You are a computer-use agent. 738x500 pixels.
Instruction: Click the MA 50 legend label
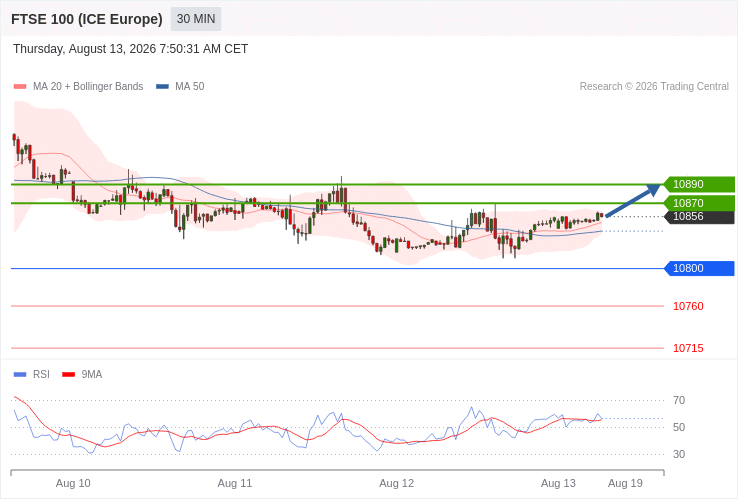190,87
